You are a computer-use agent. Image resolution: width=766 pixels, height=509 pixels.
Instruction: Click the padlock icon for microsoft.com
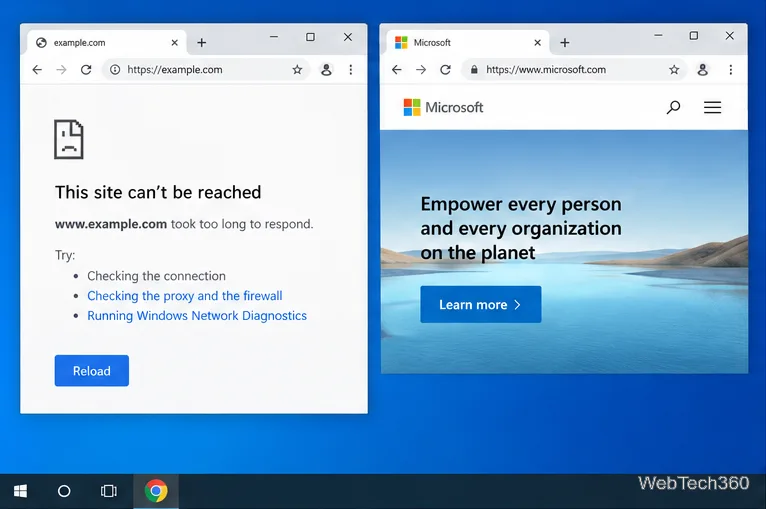click(474, 70)
